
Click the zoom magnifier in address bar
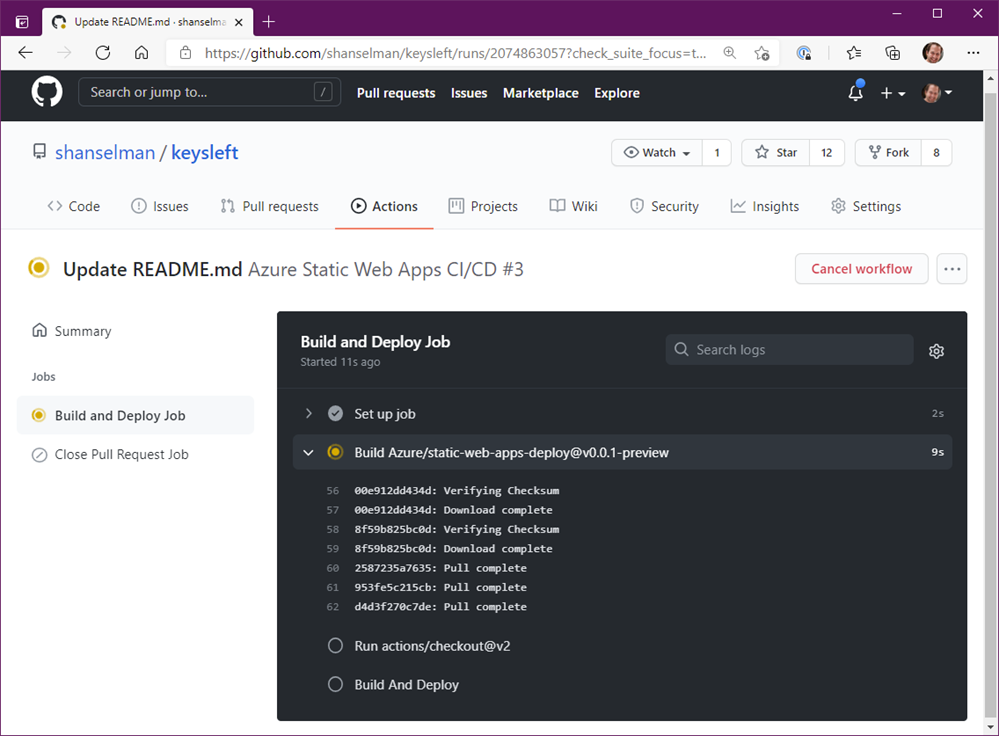729,53
